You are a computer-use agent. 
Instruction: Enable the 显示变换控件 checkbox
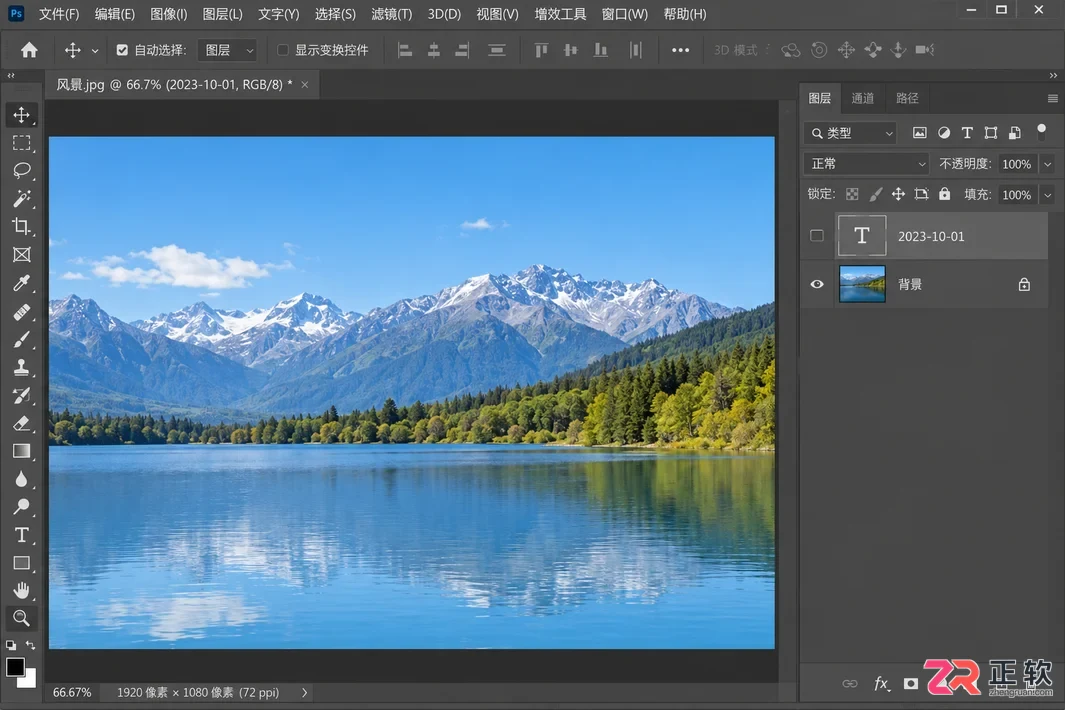(283, 50)
